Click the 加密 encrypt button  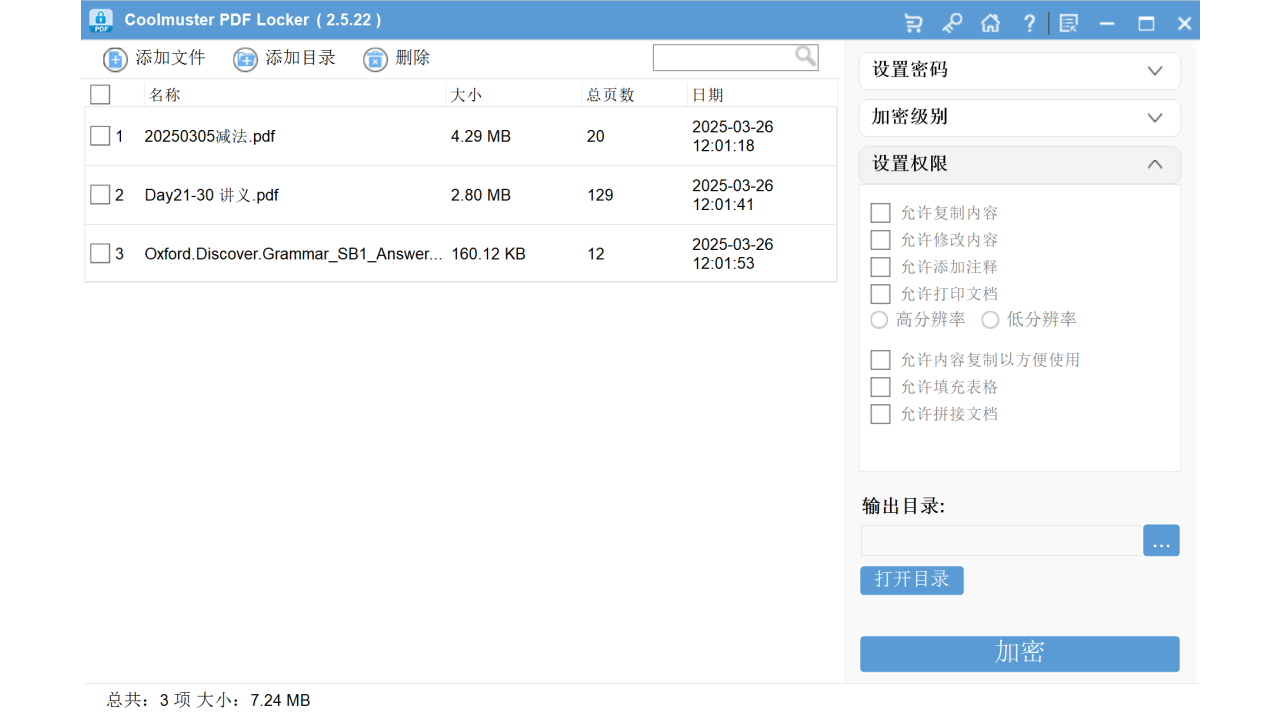(1019, 653)
